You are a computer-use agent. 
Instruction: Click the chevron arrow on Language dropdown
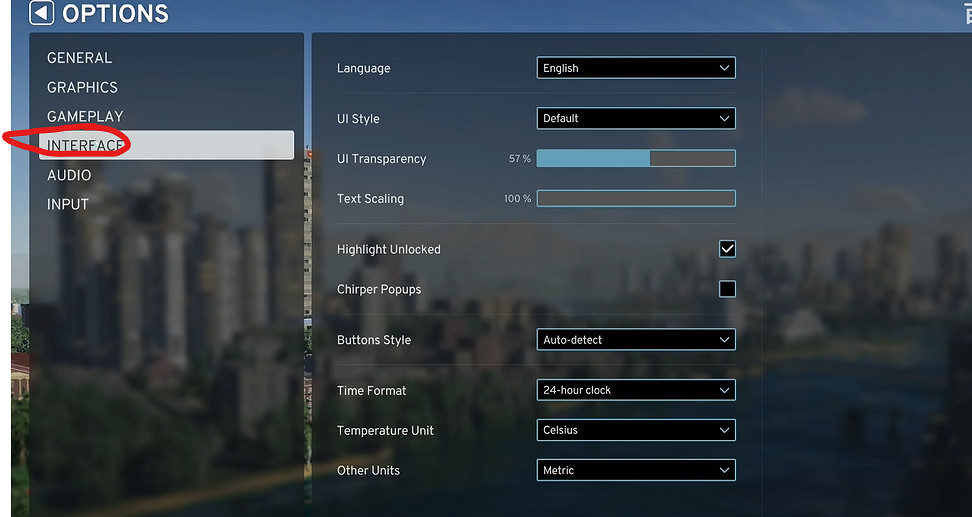pyautogui.click(x=724, y=68)
